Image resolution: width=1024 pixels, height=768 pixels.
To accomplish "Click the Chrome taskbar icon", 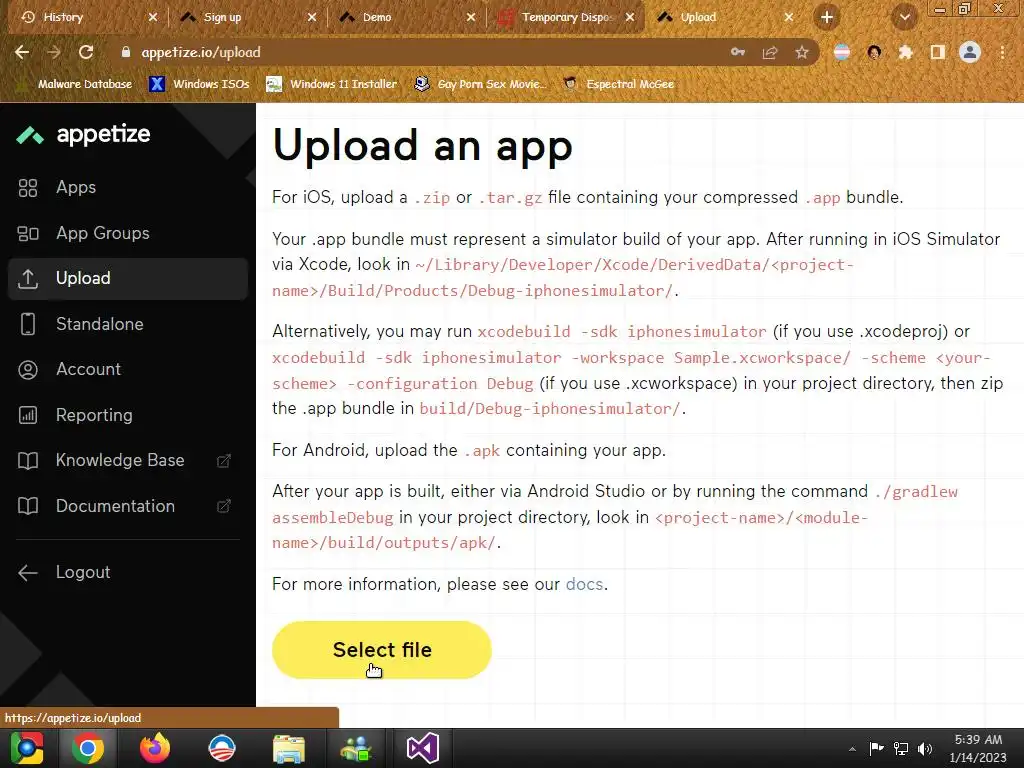I will click(x=88, y=748).
